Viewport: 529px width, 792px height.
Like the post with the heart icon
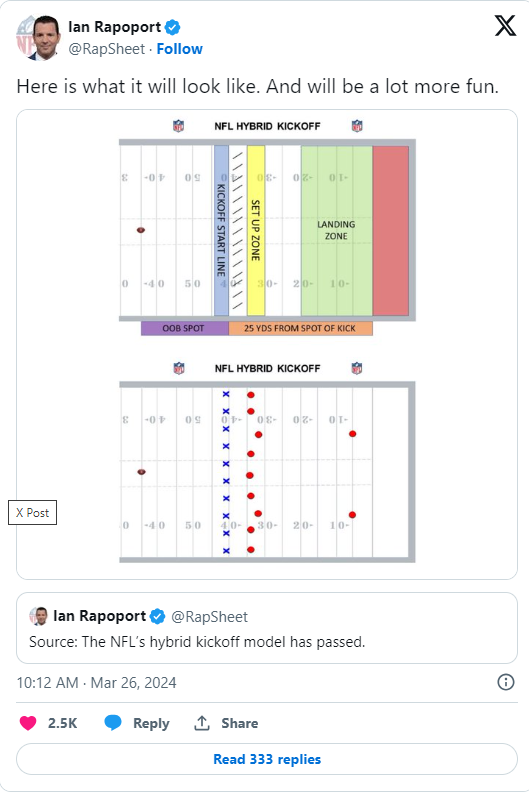click(28, 723)
